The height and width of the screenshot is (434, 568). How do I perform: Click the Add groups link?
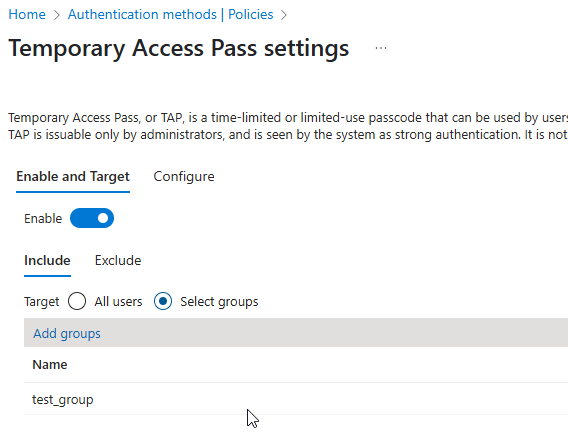pos(67,333)
